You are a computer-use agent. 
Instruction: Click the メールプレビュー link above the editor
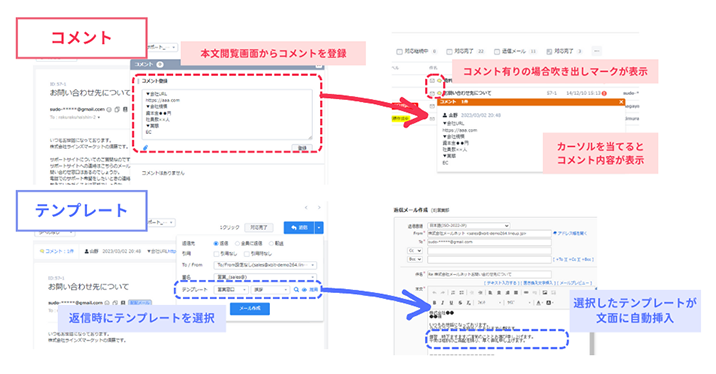point(574,283)
